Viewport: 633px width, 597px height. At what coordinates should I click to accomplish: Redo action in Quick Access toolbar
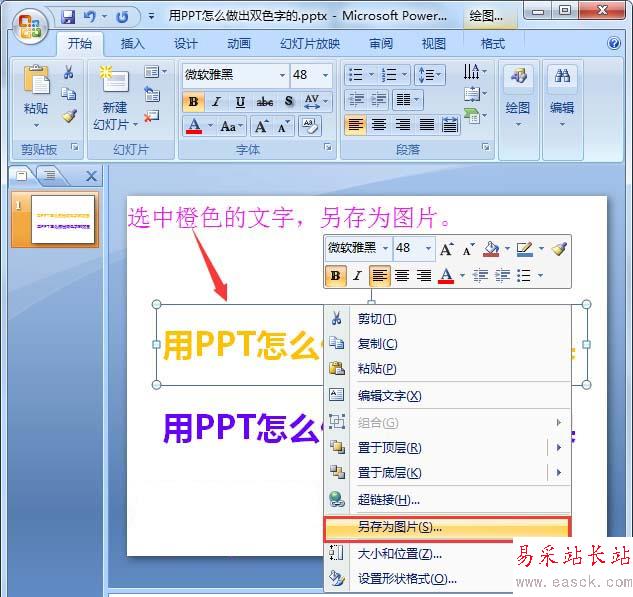(x=122, y=17)
